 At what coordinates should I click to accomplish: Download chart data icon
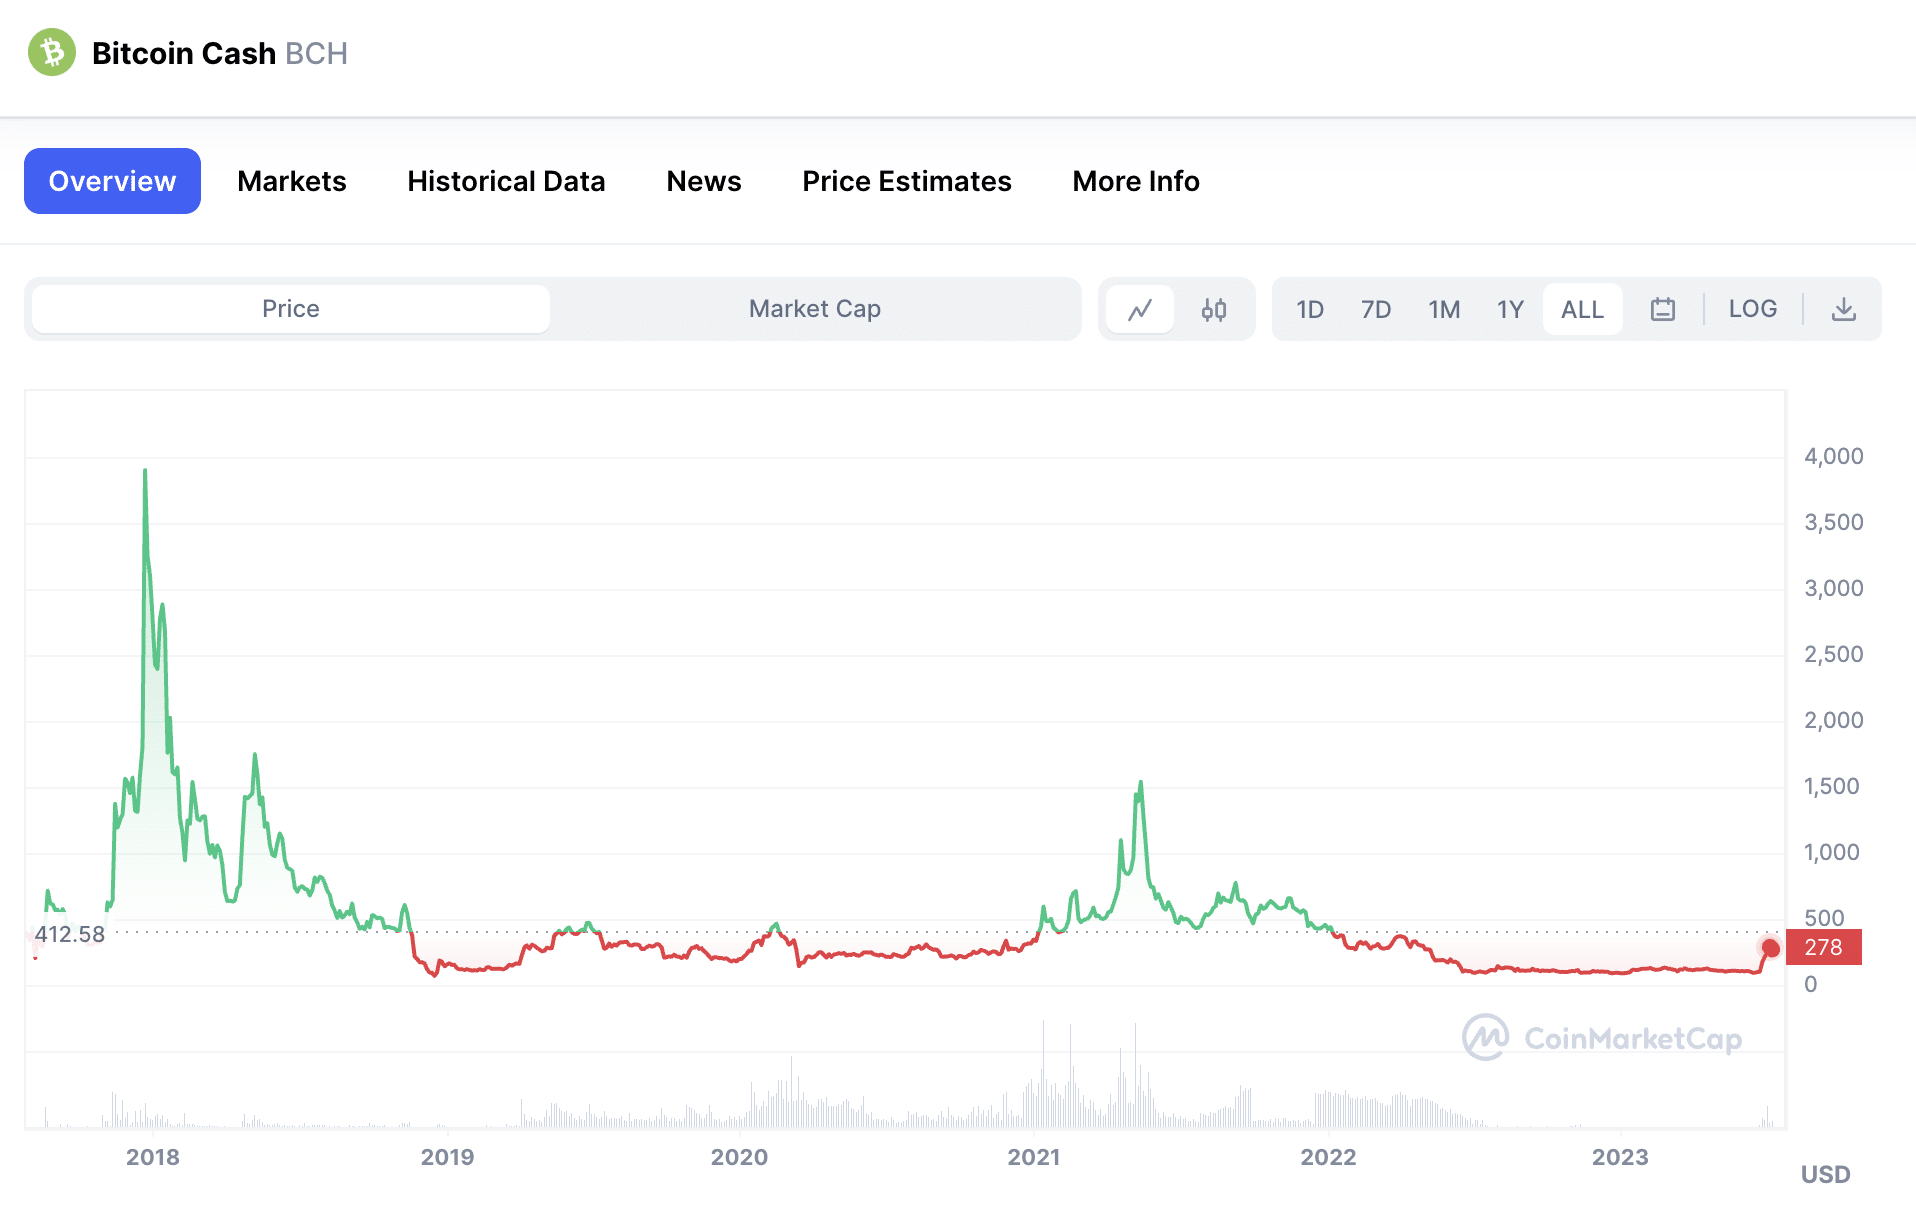(1844, 309)
